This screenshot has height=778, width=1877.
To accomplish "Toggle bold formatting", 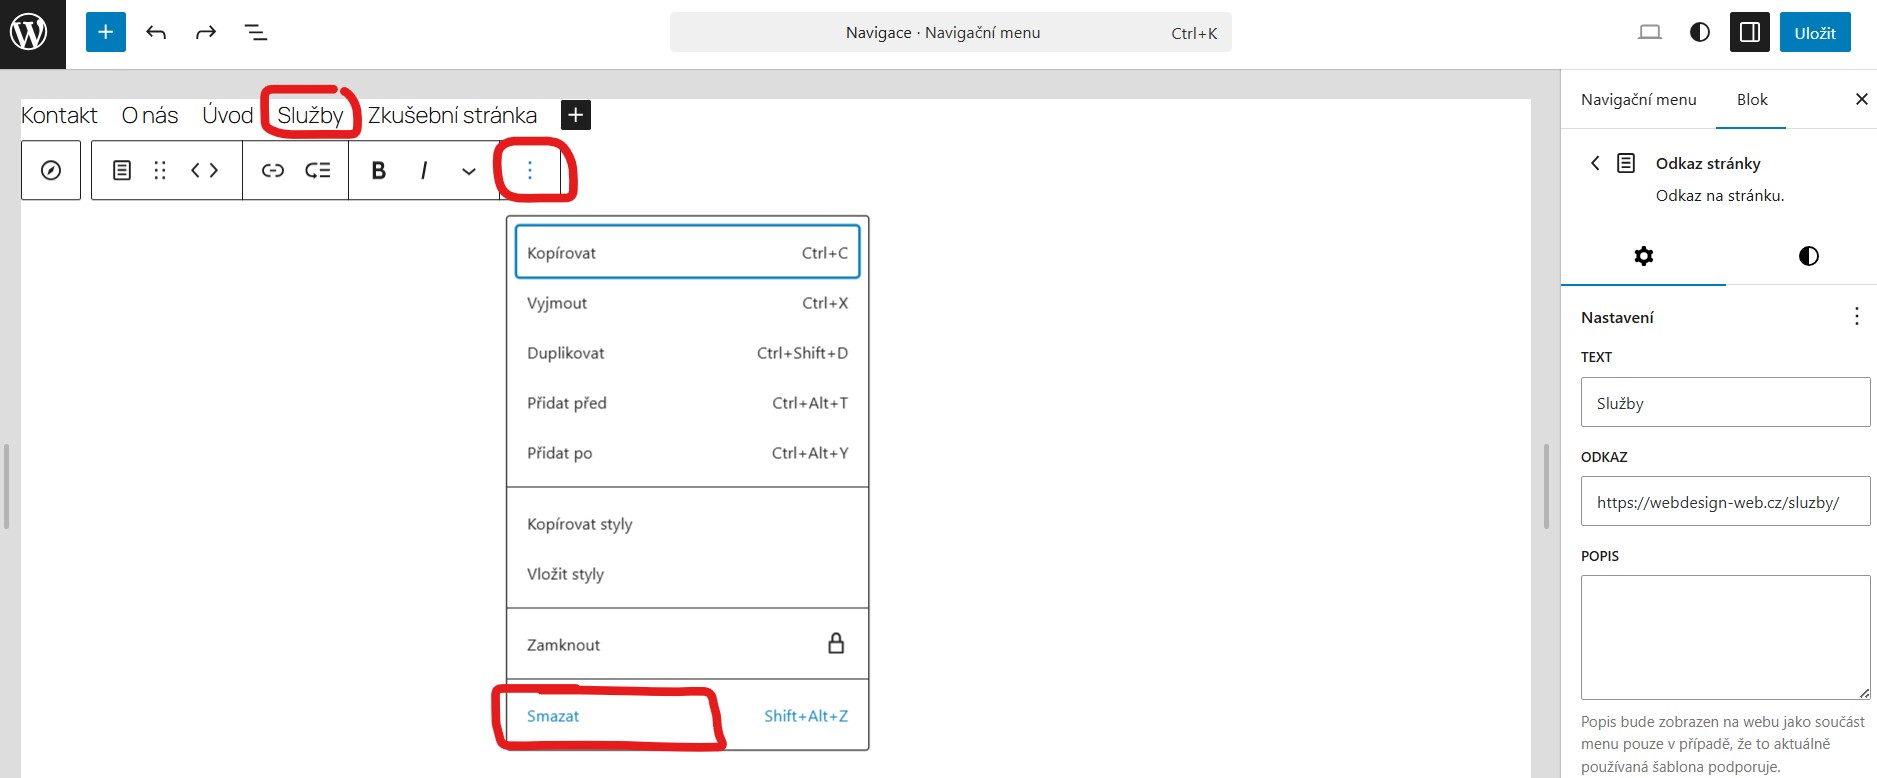I will point(378,170).
